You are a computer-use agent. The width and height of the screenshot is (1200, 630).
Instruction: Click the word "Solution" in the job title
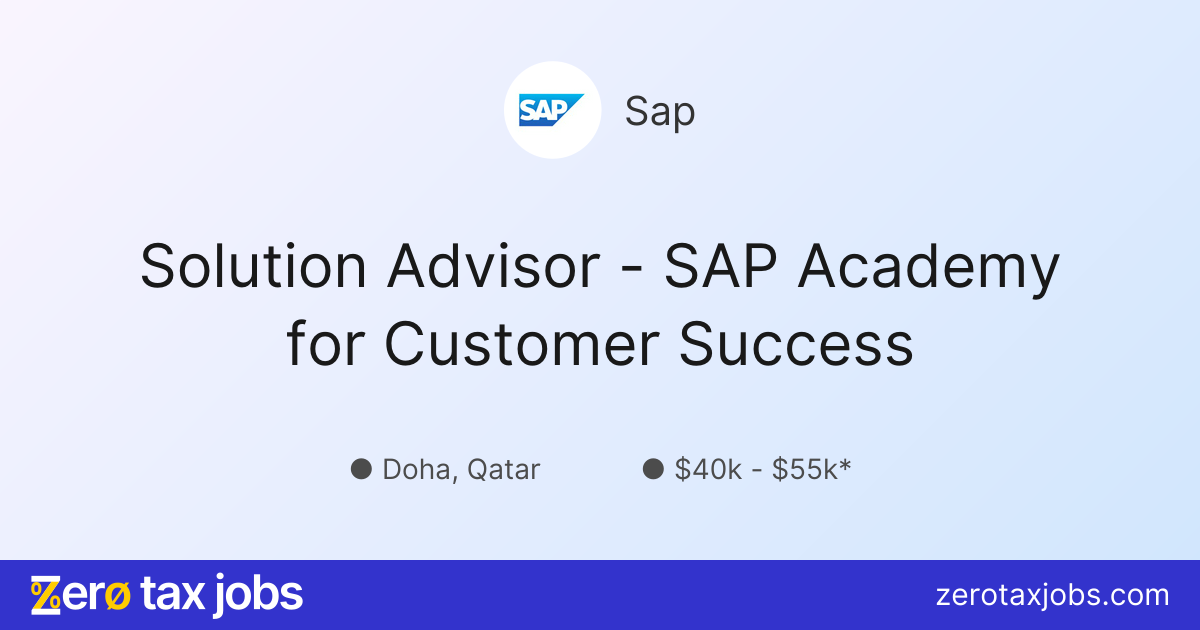253,267
